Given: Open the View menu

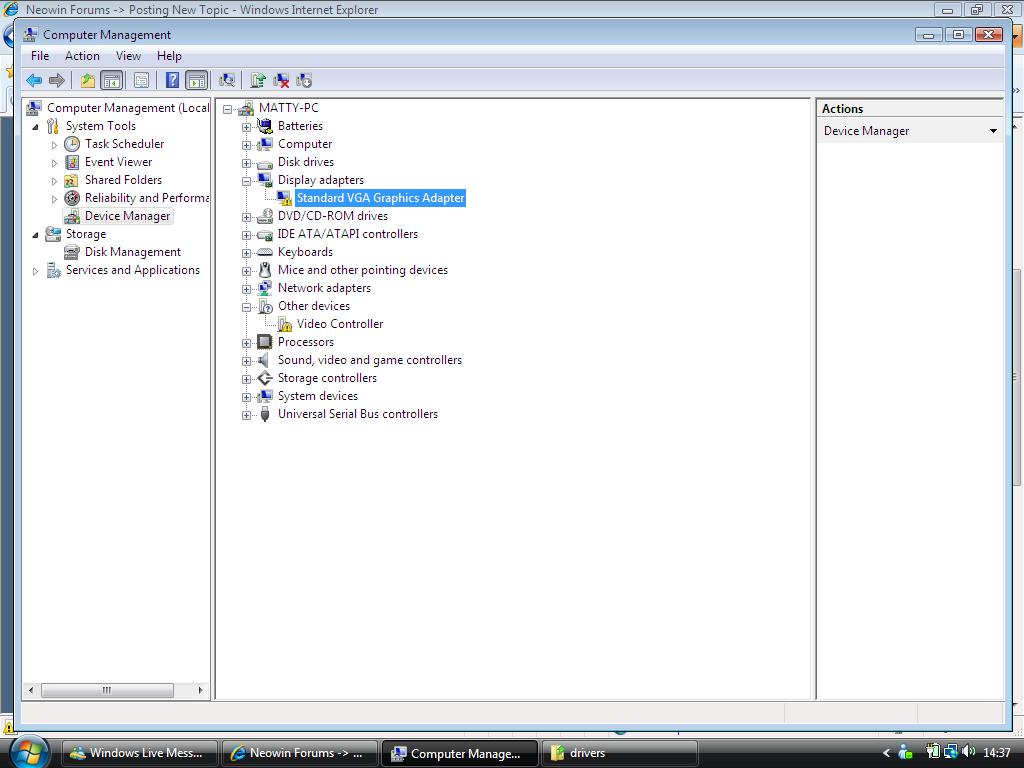Looking at the screenshot, I should [x=128, y=56].
